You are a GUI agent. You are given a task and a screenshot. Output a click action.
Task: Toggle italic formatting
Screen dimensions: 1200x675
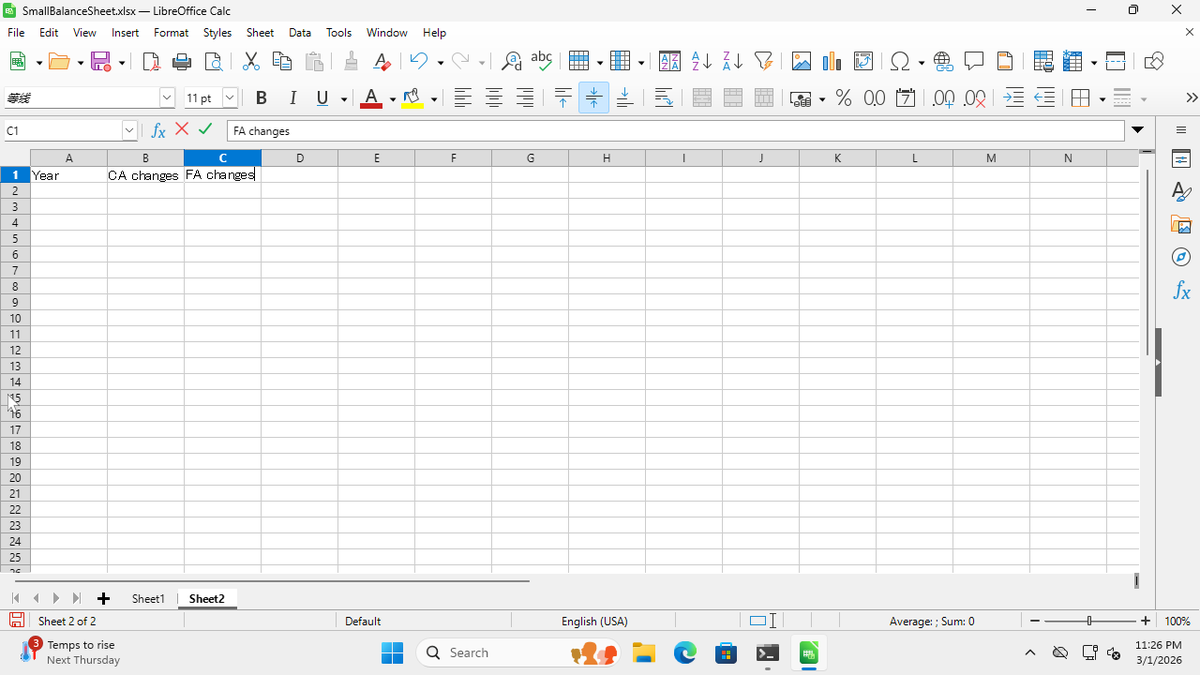click(x=291, y=97)
